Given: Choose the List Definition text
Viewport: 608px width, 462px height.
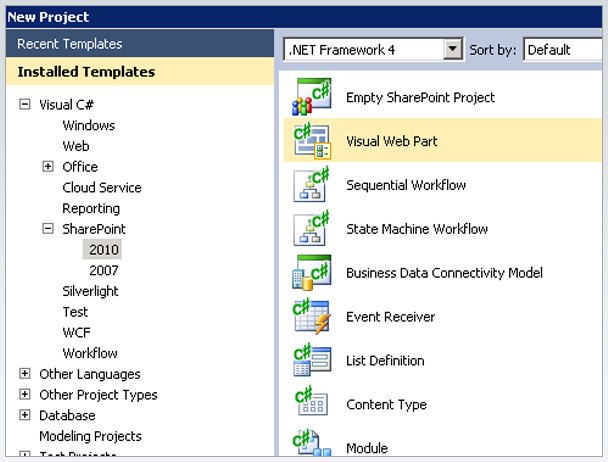Looking at the screenshot, I should [x=385, y=361].
